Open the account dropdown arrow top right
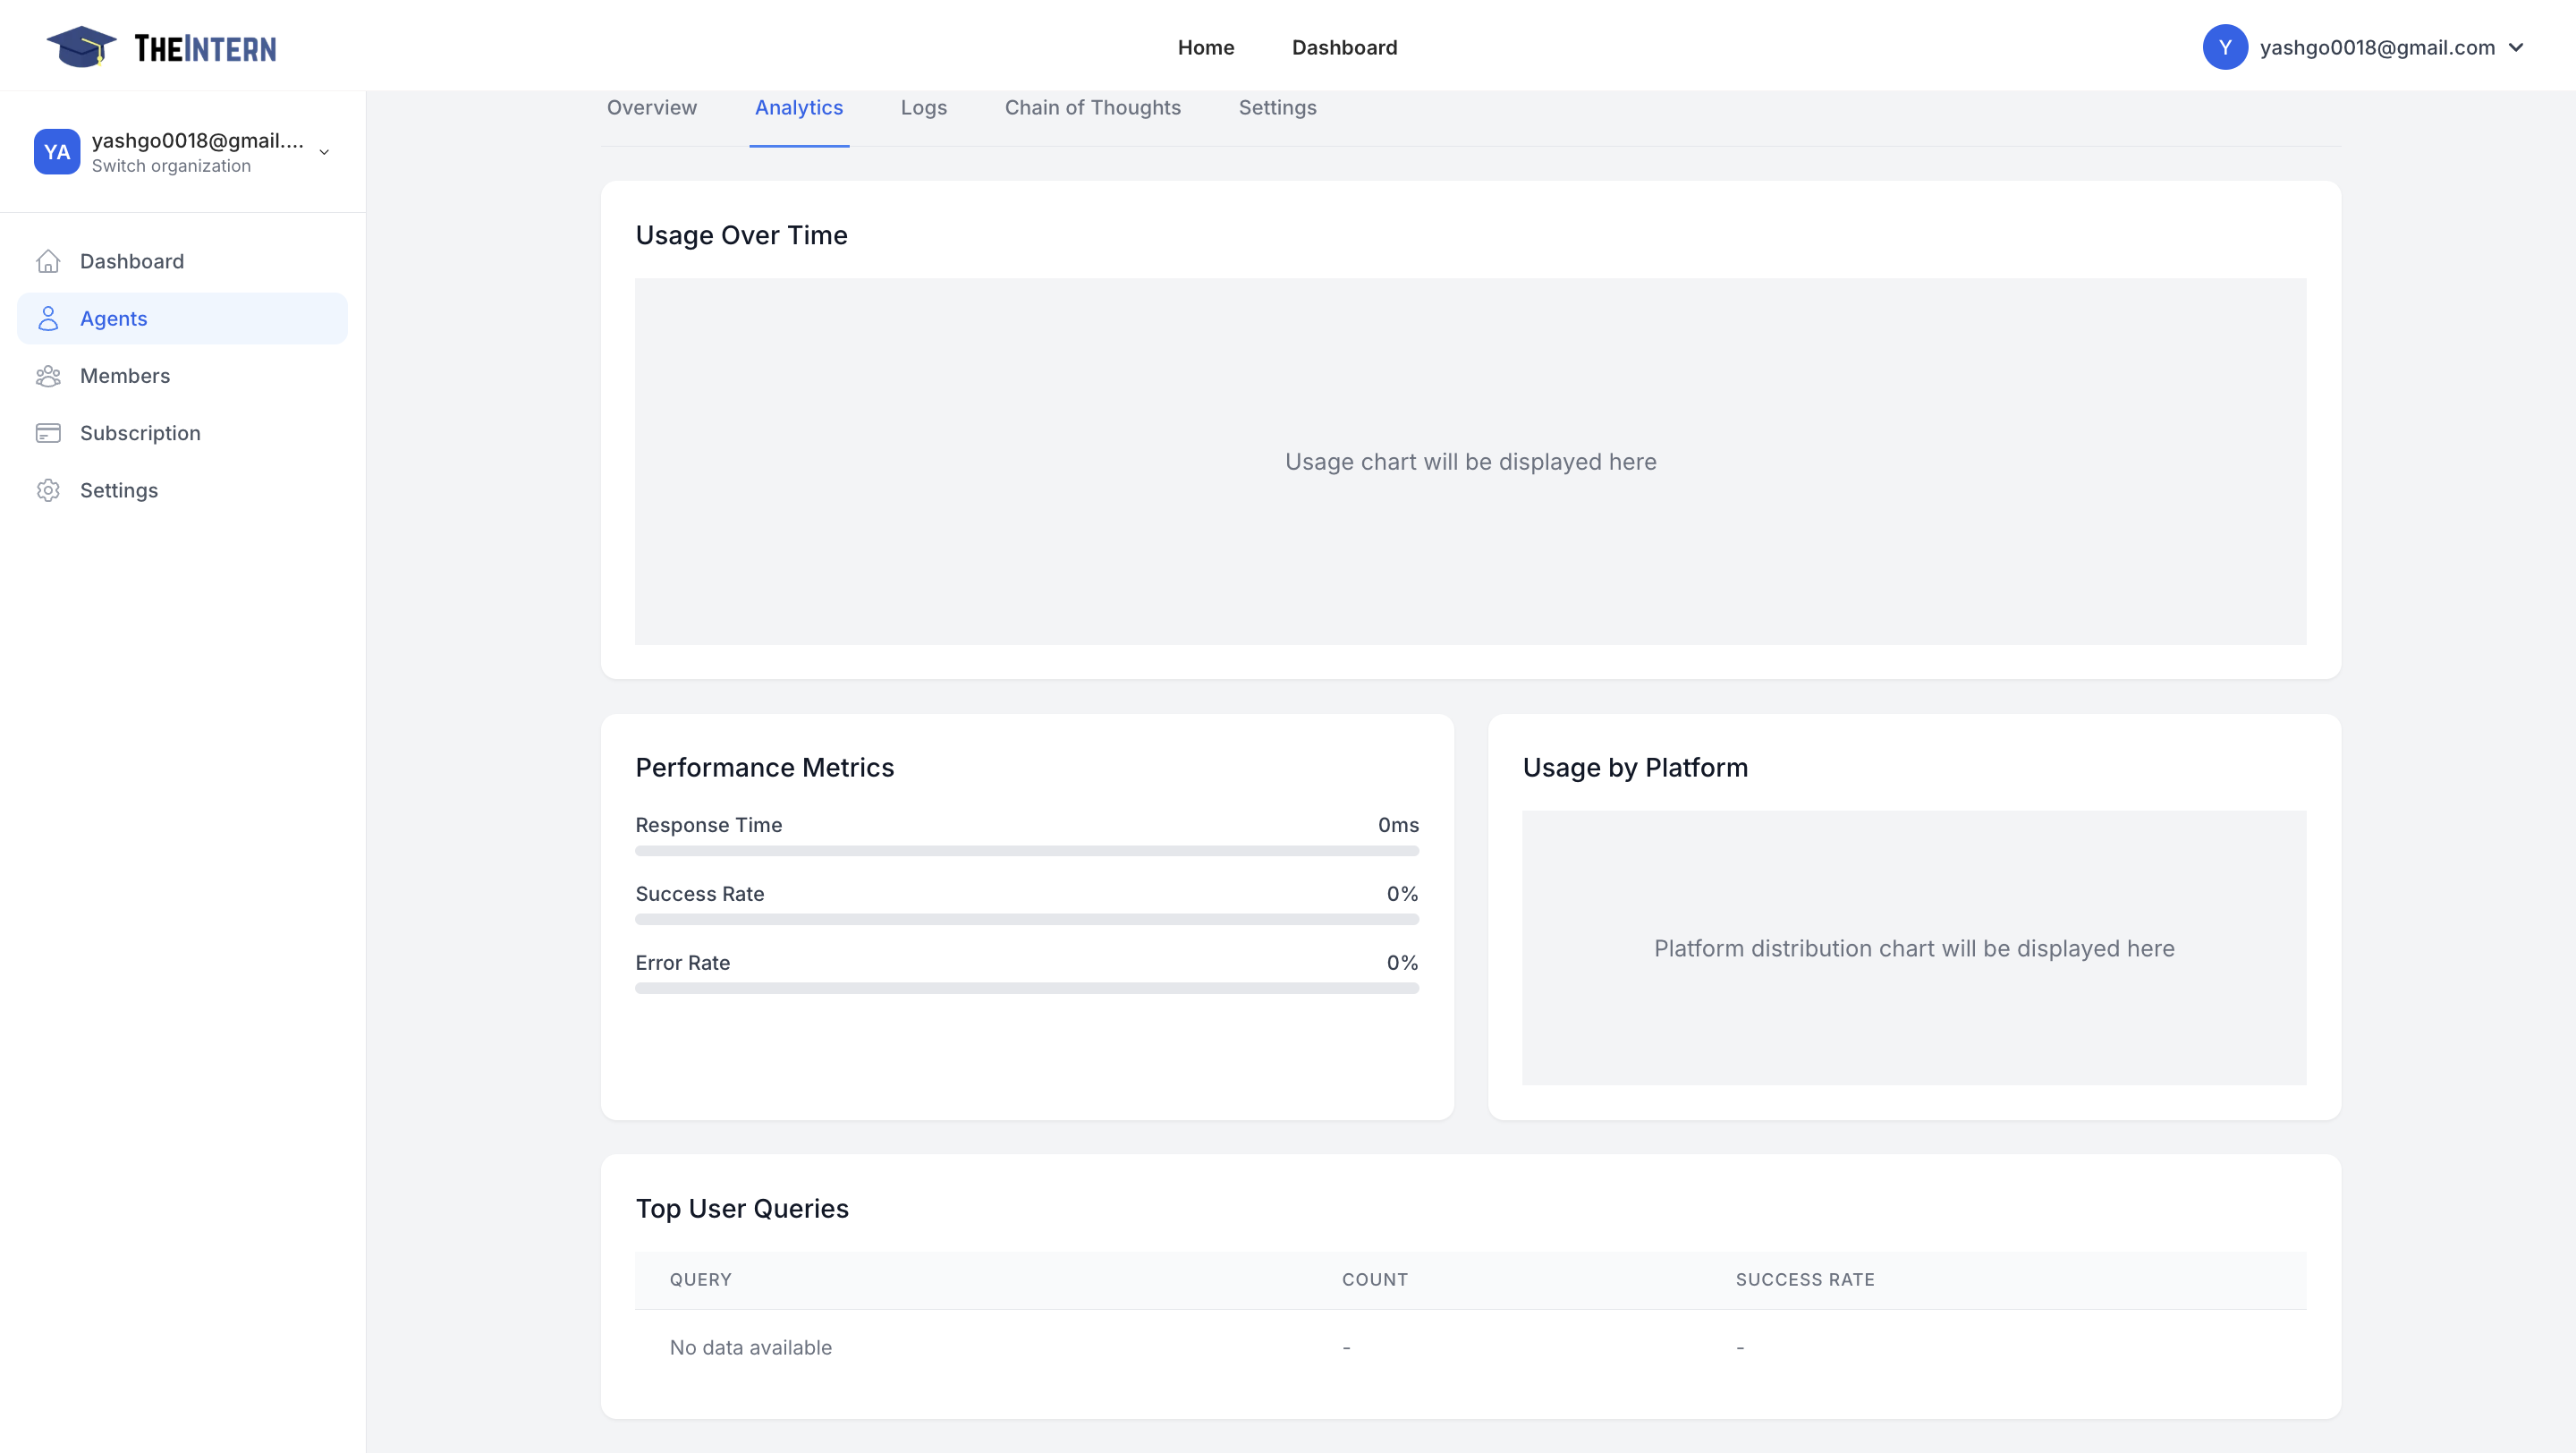Image resolution: width=2576 pixels, height=1453 pixels. pos(2516,47)
